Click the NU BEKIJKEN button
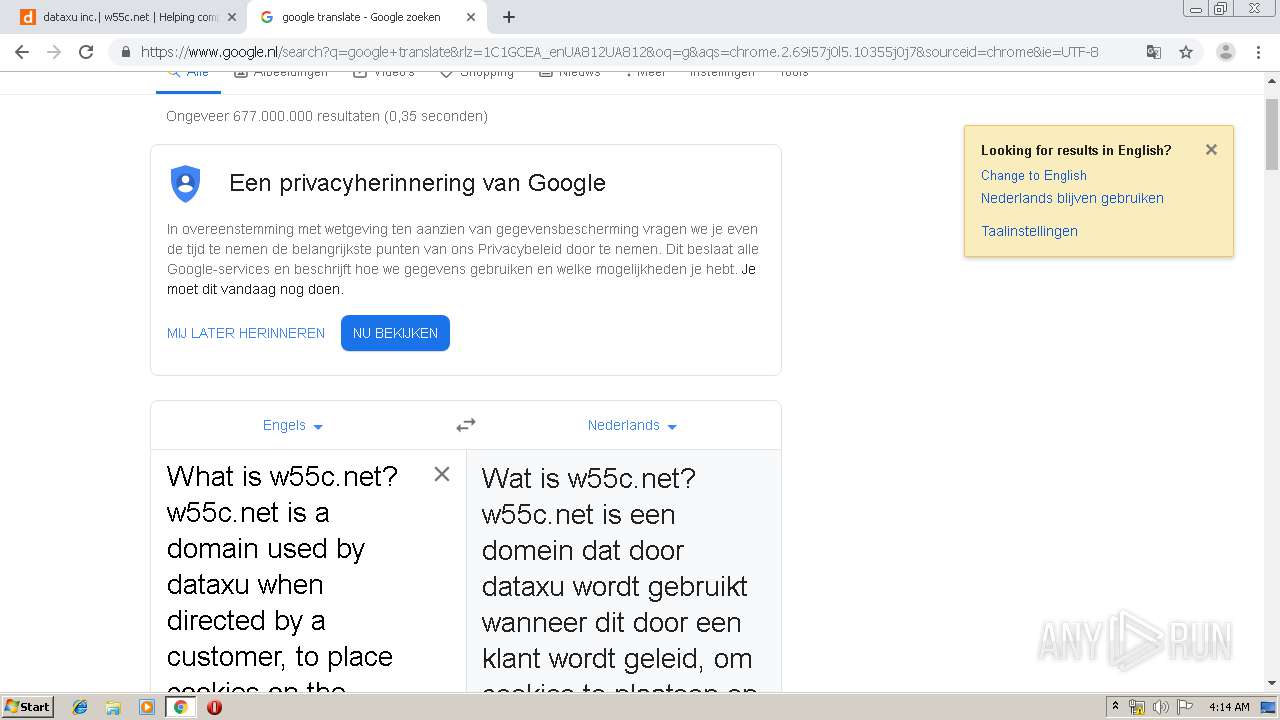Viewport: 1280px width, 720px height. coord(395,333)
